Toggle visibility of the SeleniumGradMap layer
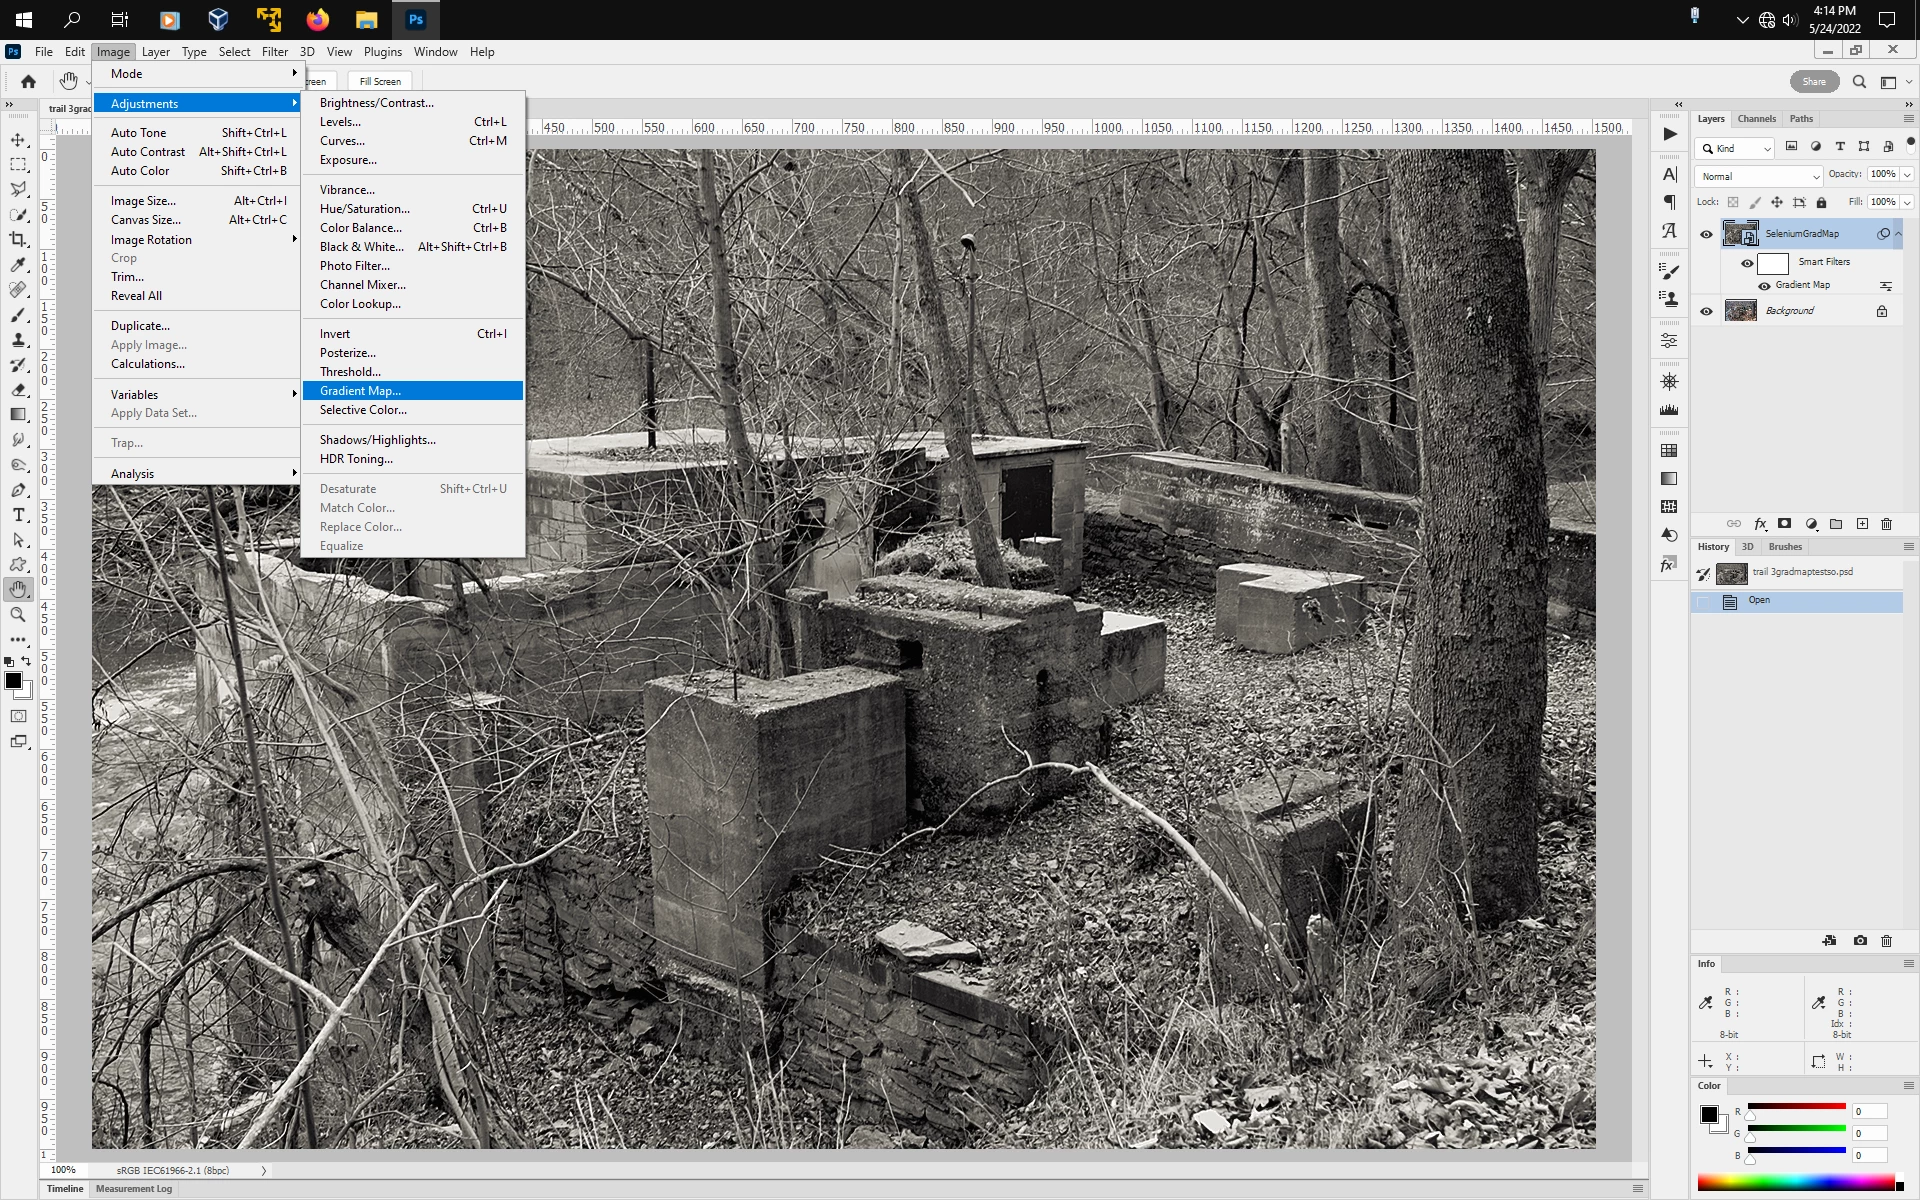Screen dimensions: 1920x1200 (1706, 234)
